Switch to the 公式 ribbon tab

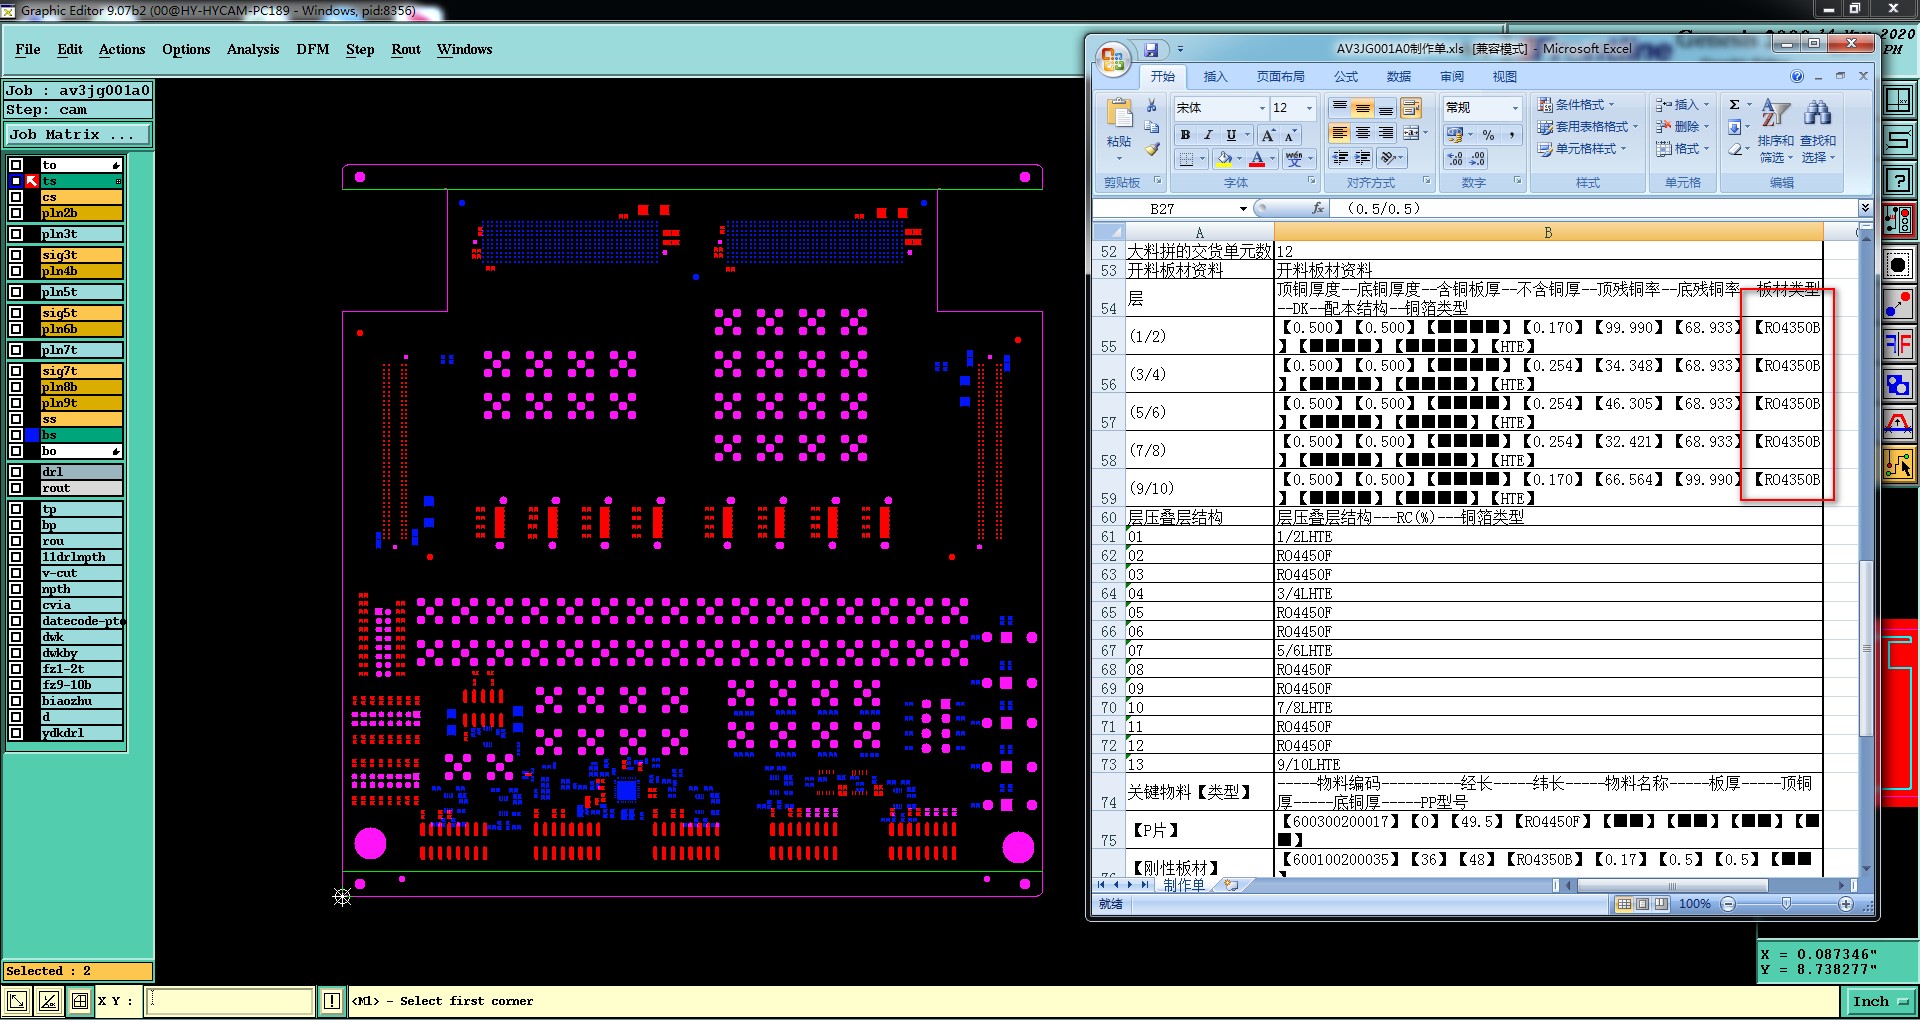[x=1346, y=77]
